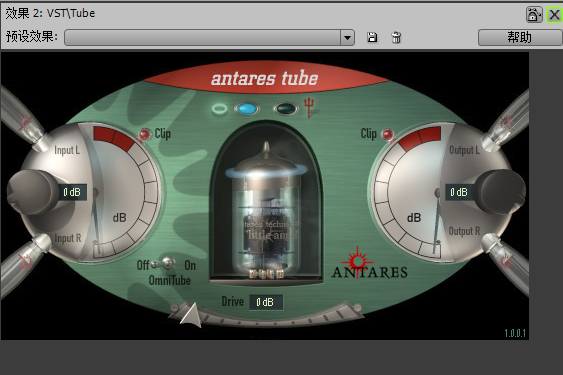This screenshot has height=375, width=563.
Task: Click the 预设效果 label
Action: click(x=32, y=36)
